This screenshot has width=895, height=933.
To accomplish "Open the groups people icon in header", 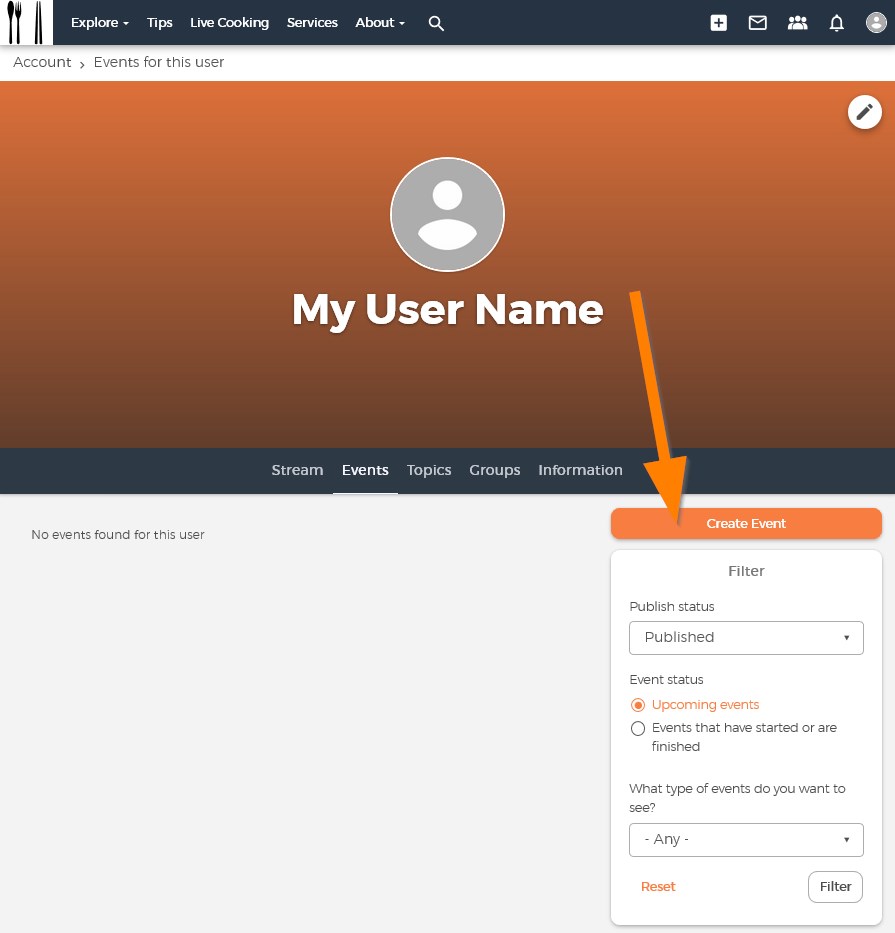I will pyautogui.click(x=797, y=23).
